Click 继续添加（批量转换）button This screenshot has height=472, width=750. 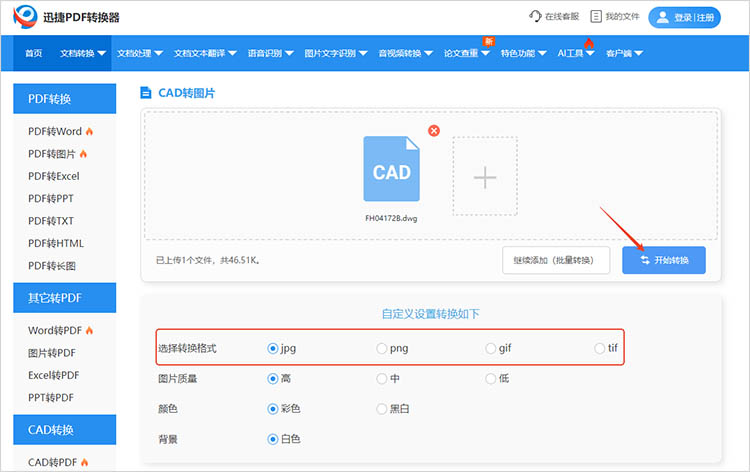[556, 260]
